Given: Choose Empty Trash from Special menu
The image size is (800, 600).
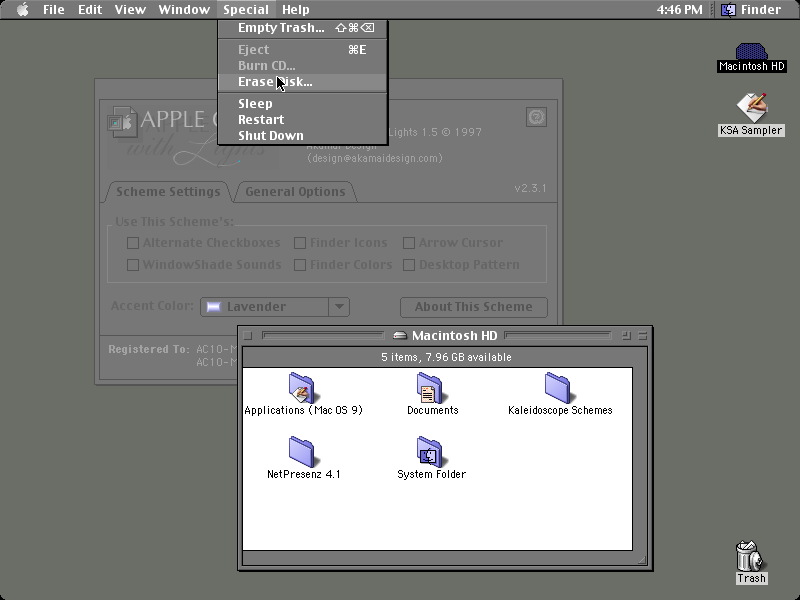Looking at the screenshot, I should point(303,28).
